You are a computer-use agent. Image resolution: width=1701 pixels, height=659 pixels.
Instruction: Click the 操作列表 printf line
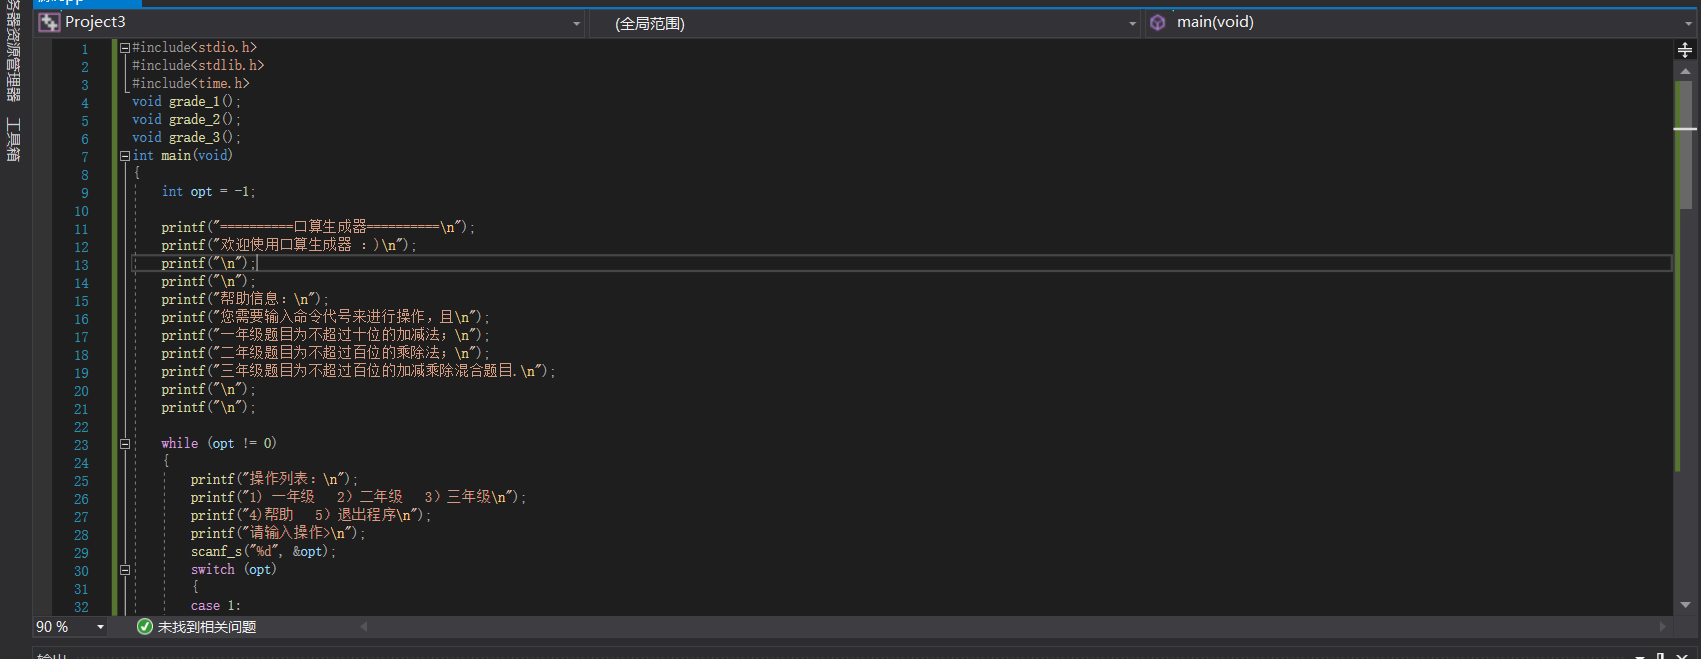pyautogui.click(x=274, y=479)
